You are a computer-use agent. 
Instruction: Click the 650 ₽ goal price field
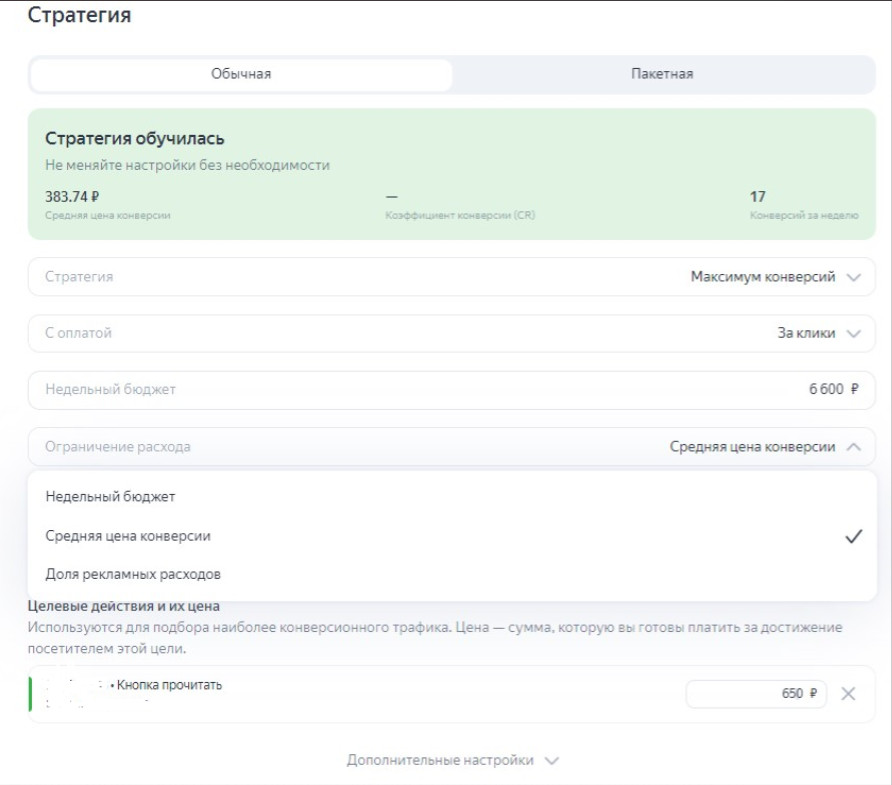point(756,694)
